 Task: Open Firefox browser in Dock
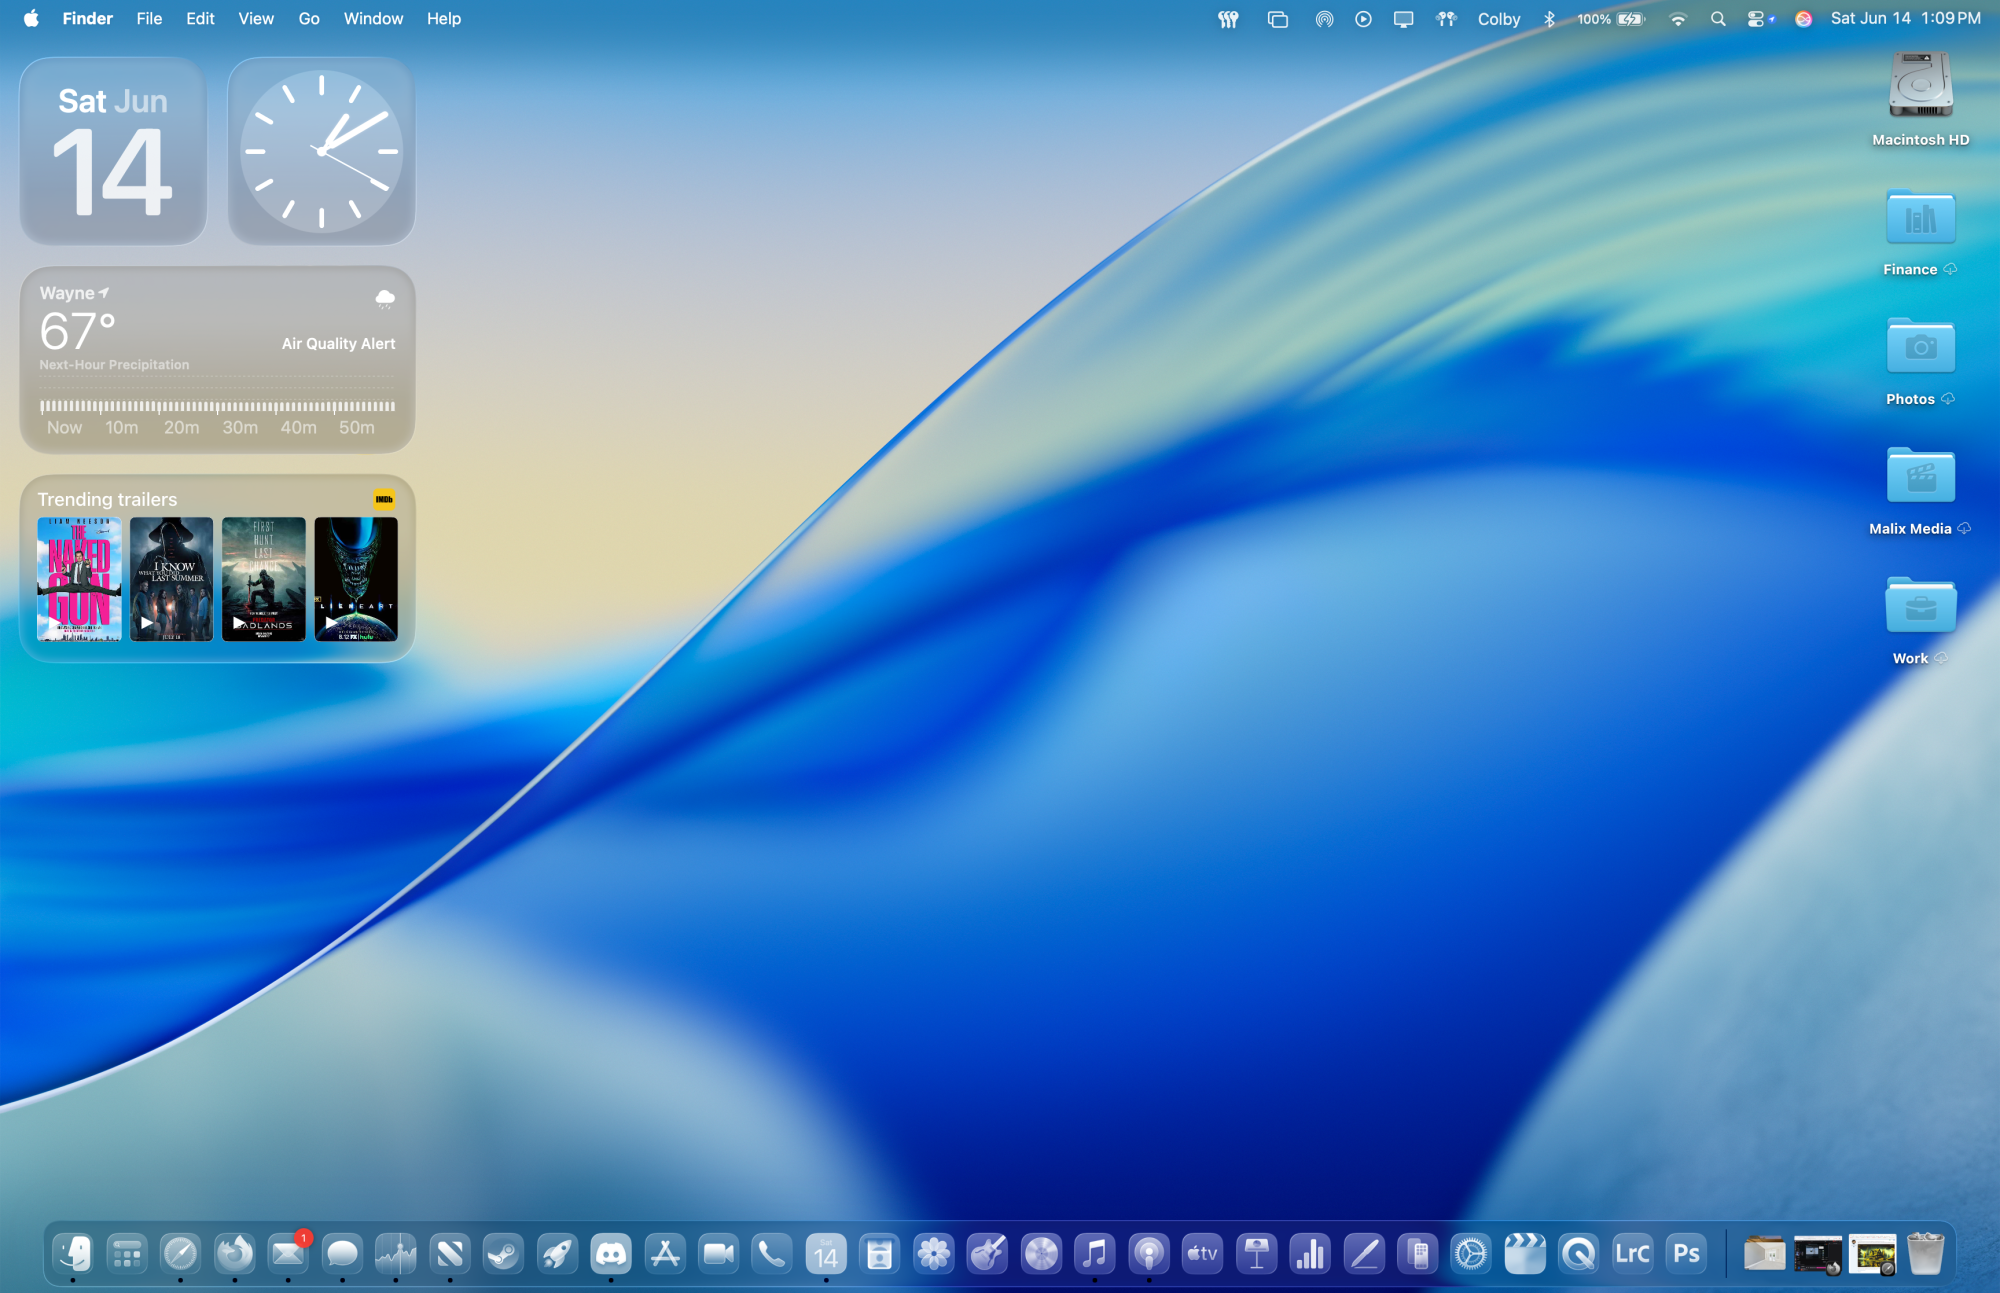tap(234, 1253)
